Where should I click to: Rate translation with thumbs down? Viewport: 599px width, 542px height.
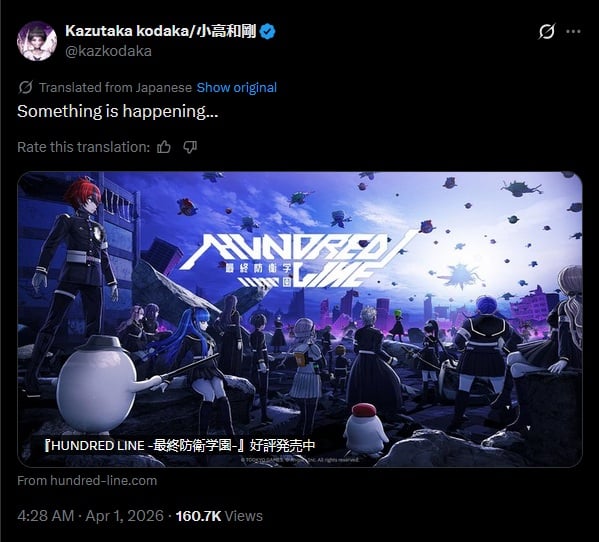[x=190, y=147]
